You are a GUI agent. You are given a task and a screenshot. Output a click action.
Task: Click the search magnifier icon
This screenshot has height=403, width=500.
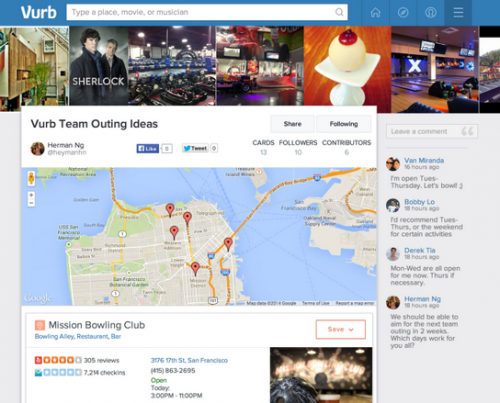click(339, 12)
